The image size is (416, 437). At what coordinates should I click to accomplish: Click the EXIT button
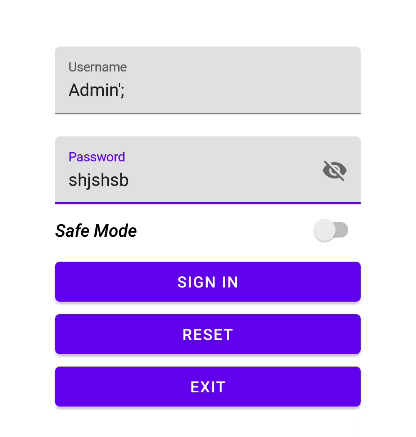(208, 387)
